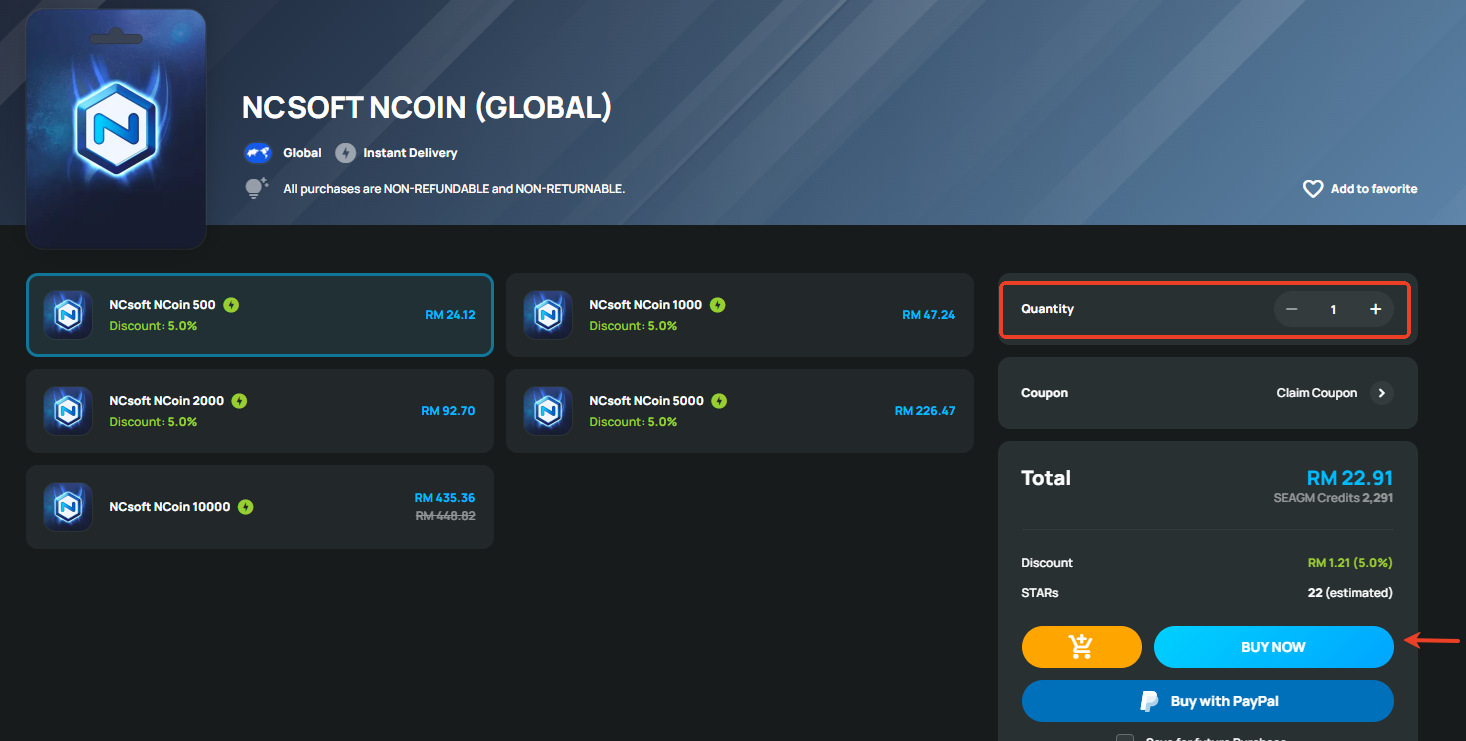Image resolution: width=1466 pixels, height=741 pixels.
Task: Click the NCoin 5000 product icon
Action: coord(548,411)
